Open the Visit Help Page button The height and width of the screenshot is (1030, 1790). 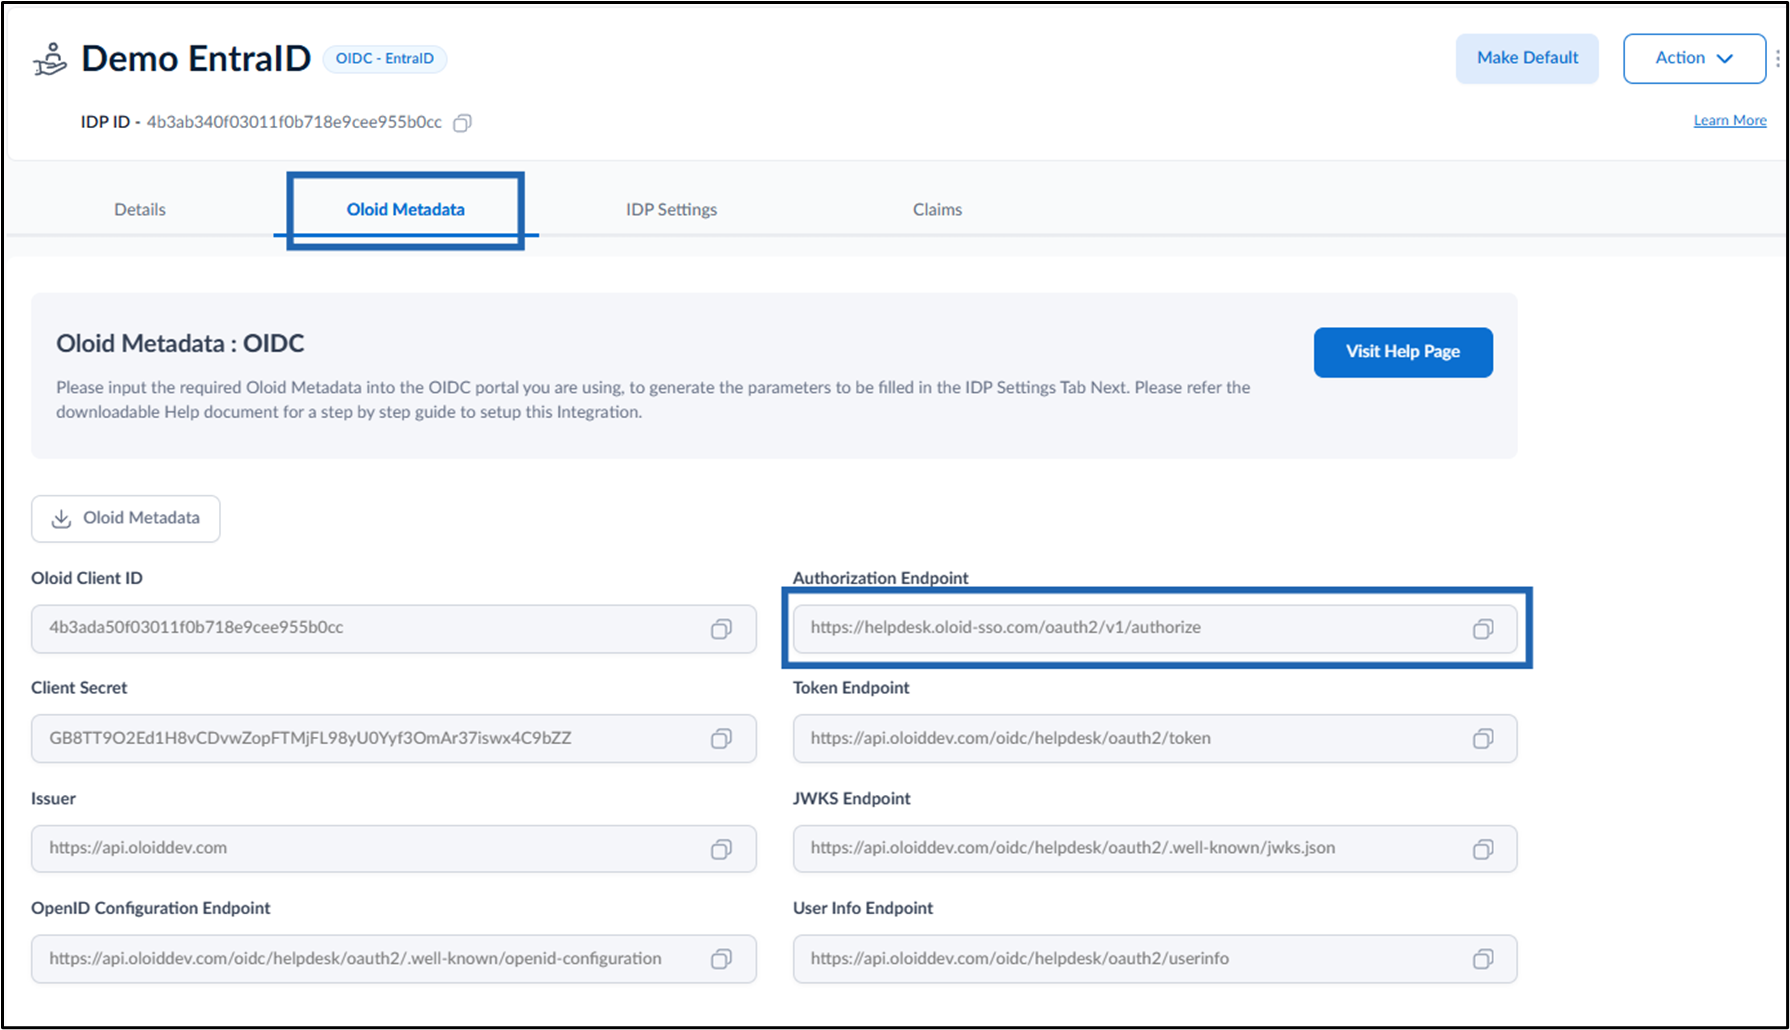[x=1403, y=352]
